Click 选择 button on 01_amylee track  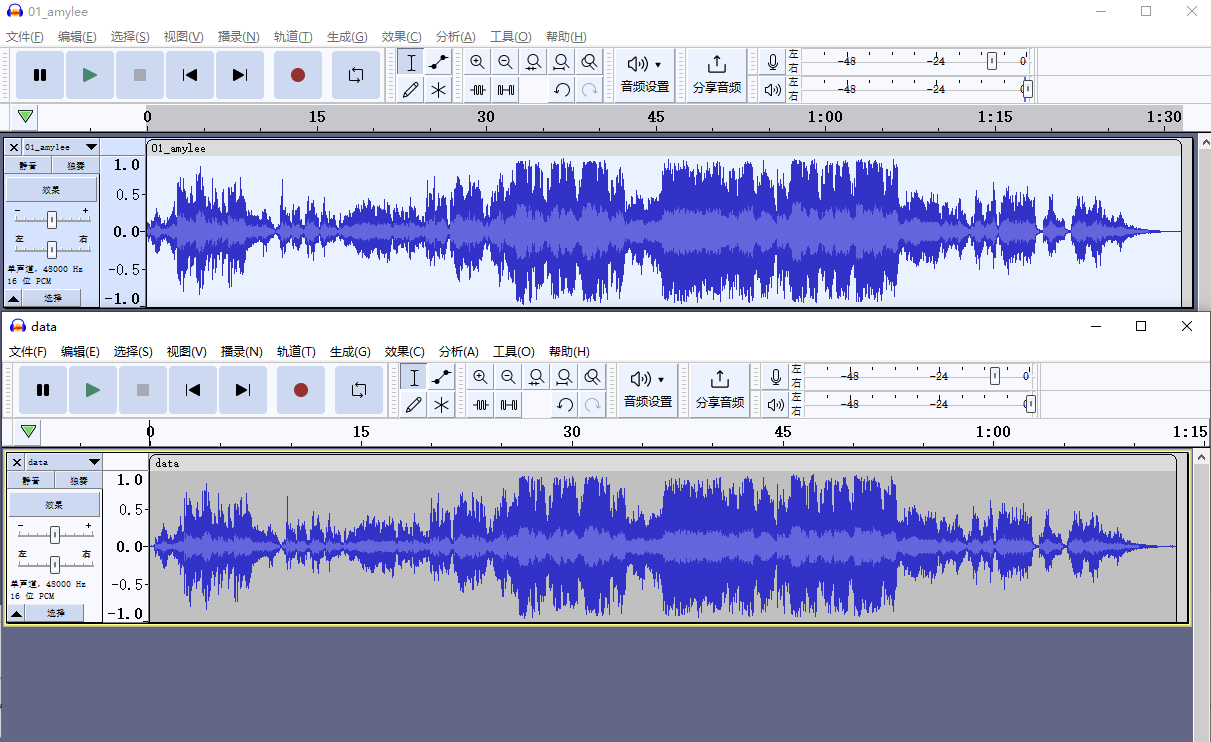pyautogui.click(x=52, y=298)
